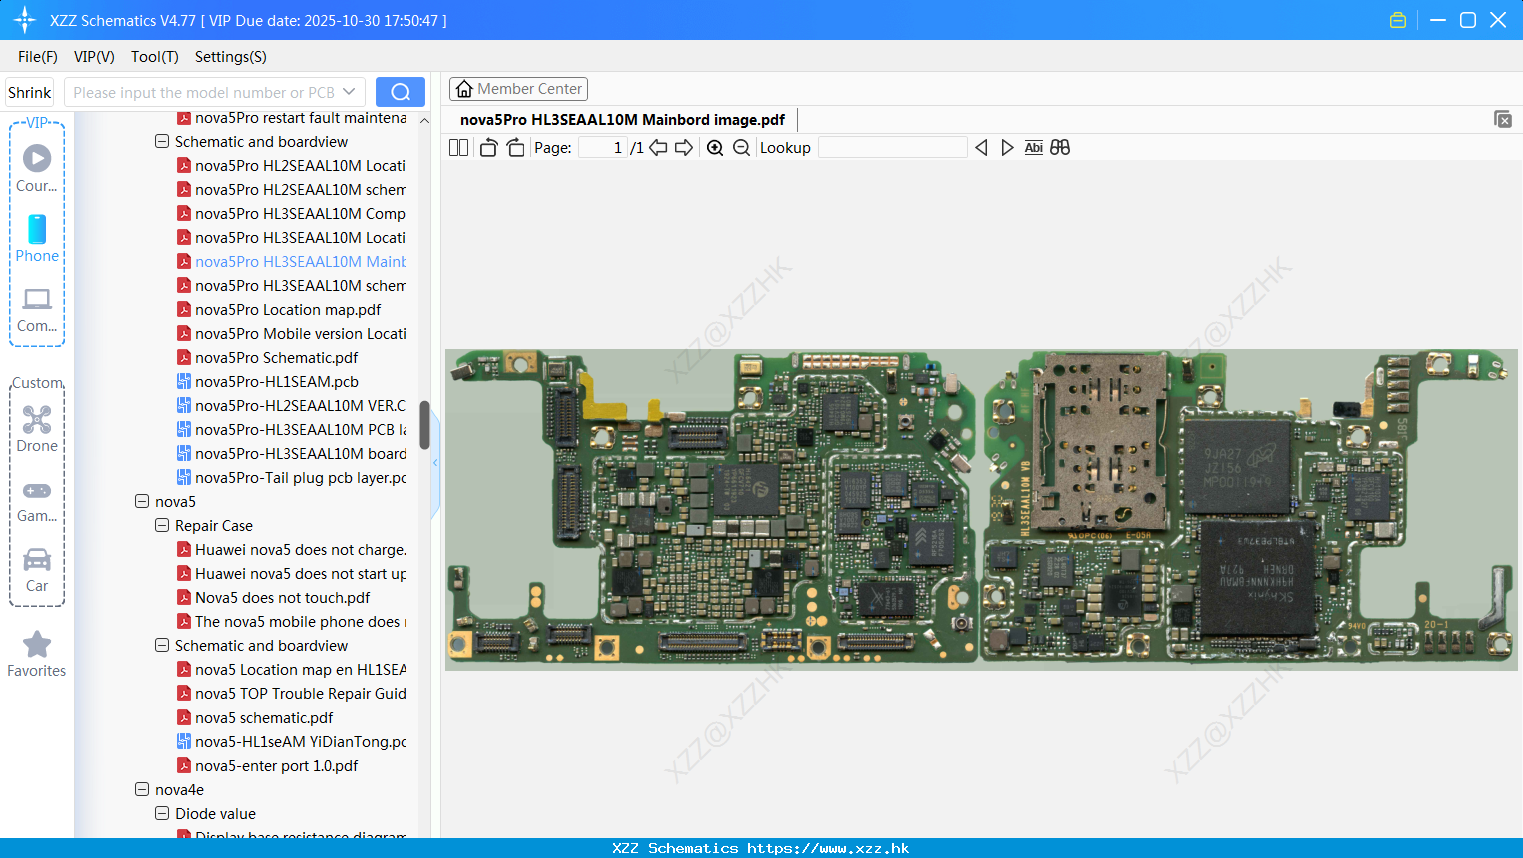
Task: Click the detach window icon at top right of viewer
Action: pos(1503,119)
